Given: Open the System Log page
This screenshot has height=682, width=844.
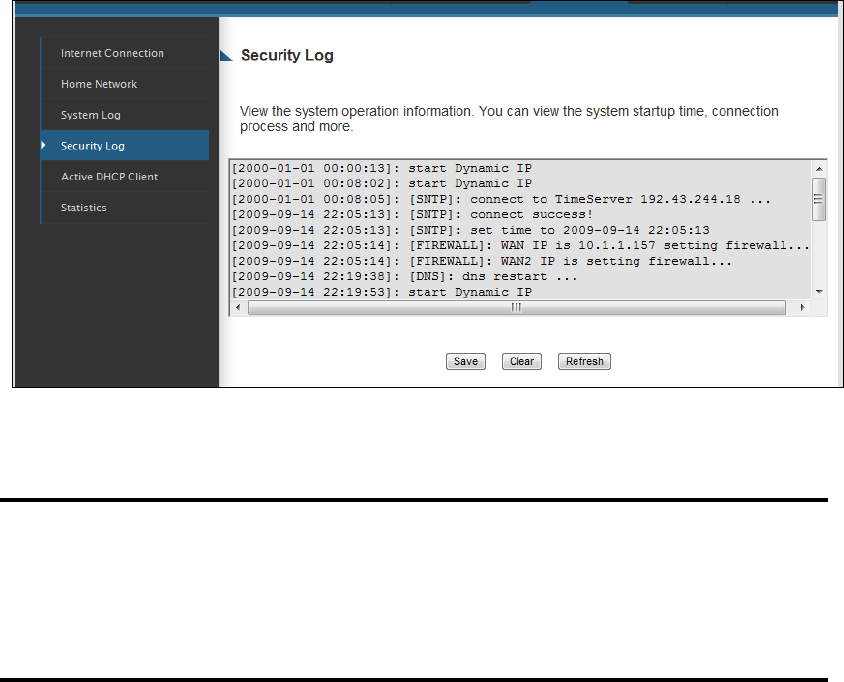Looking at the screenshot, I should pos(125,115).
